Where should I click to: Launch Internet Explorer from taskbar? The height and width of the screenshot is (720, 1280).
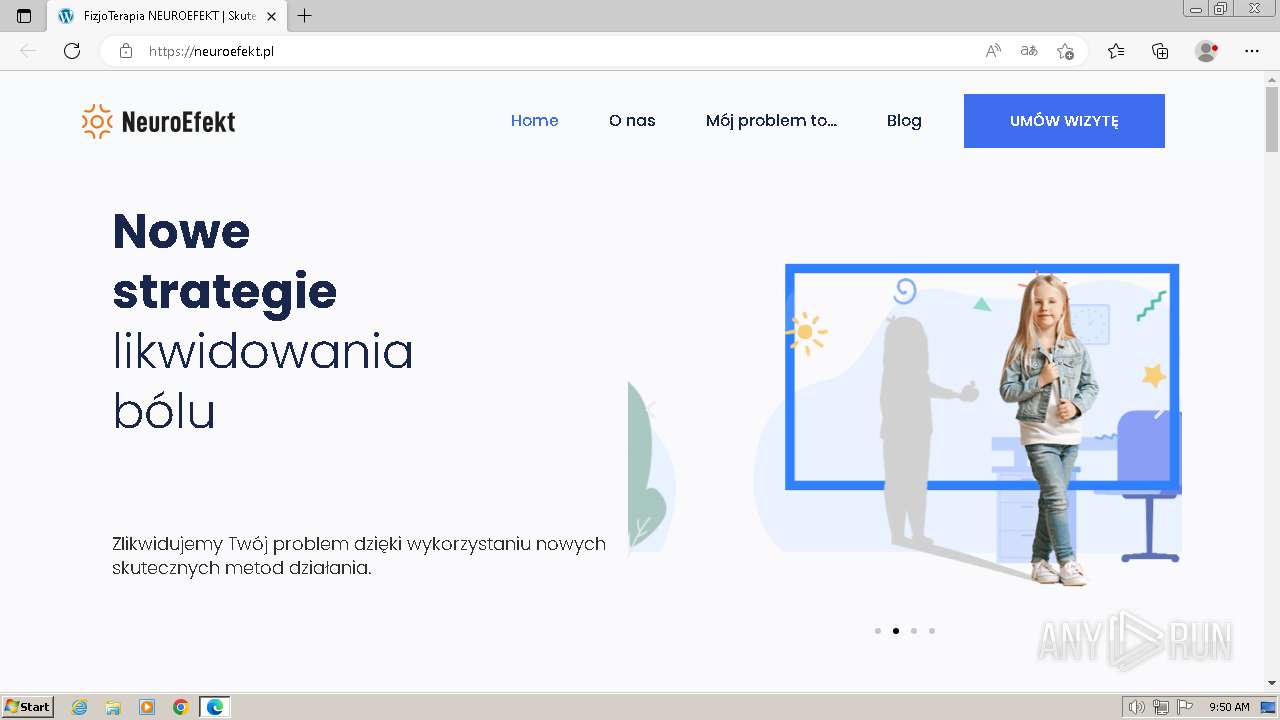80,707
